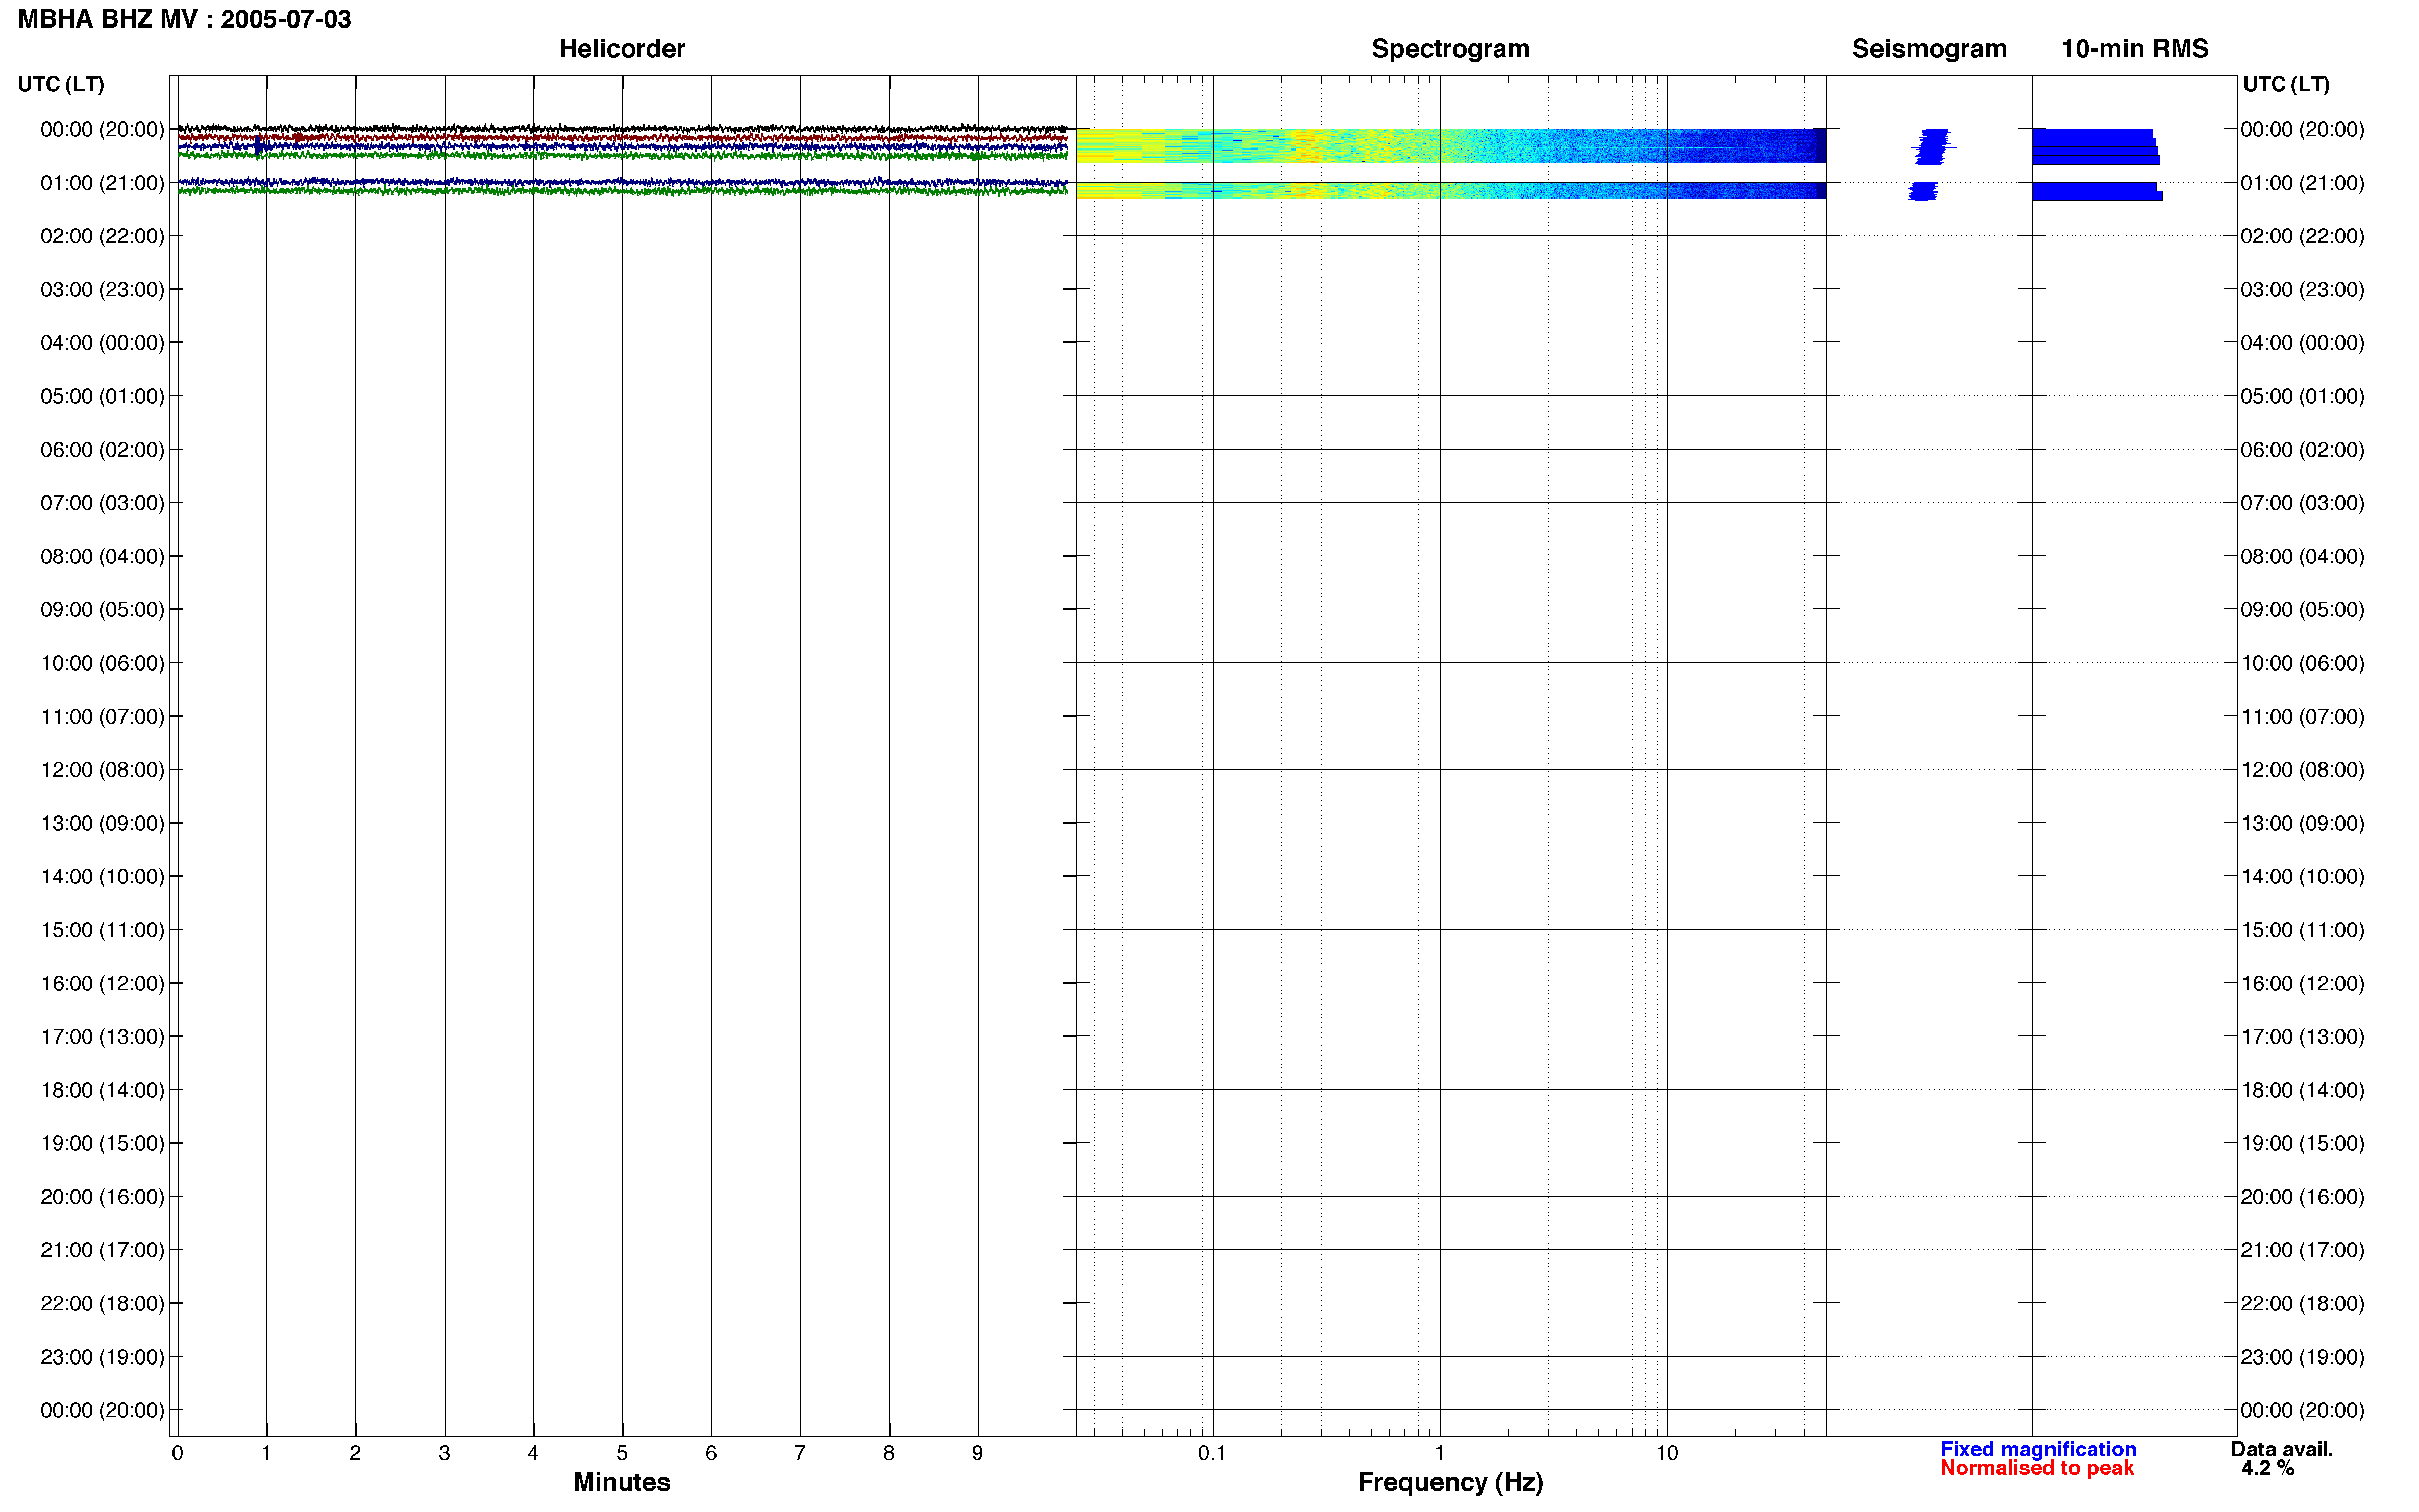
Task: Click left axis label 15:00 (11:00)
Action: coord(102,930)
